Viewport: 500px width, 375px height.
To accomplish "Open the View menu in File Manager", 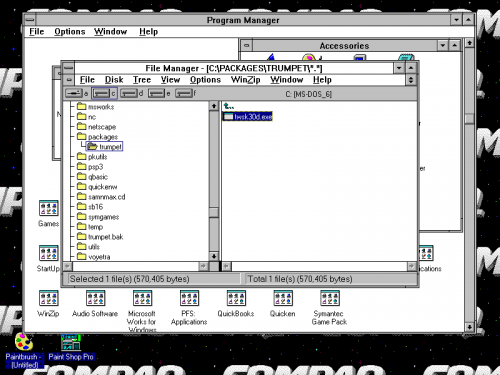I will tap(170, 80).
